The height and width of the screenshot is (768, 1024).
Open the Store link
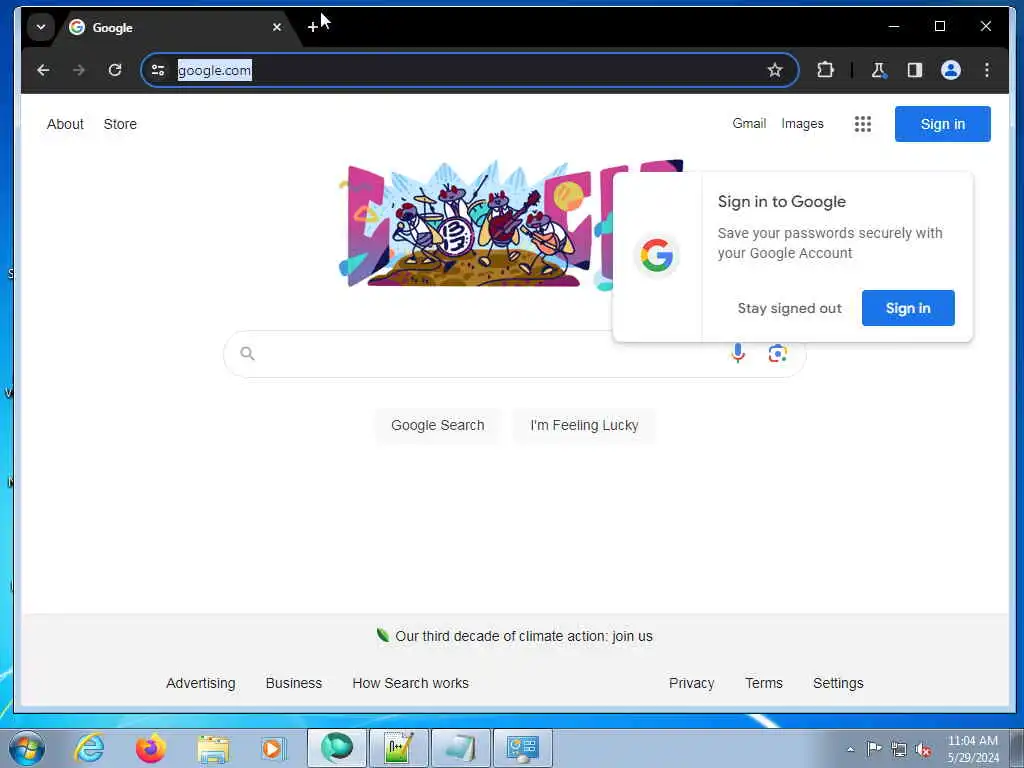click(120, 124)
